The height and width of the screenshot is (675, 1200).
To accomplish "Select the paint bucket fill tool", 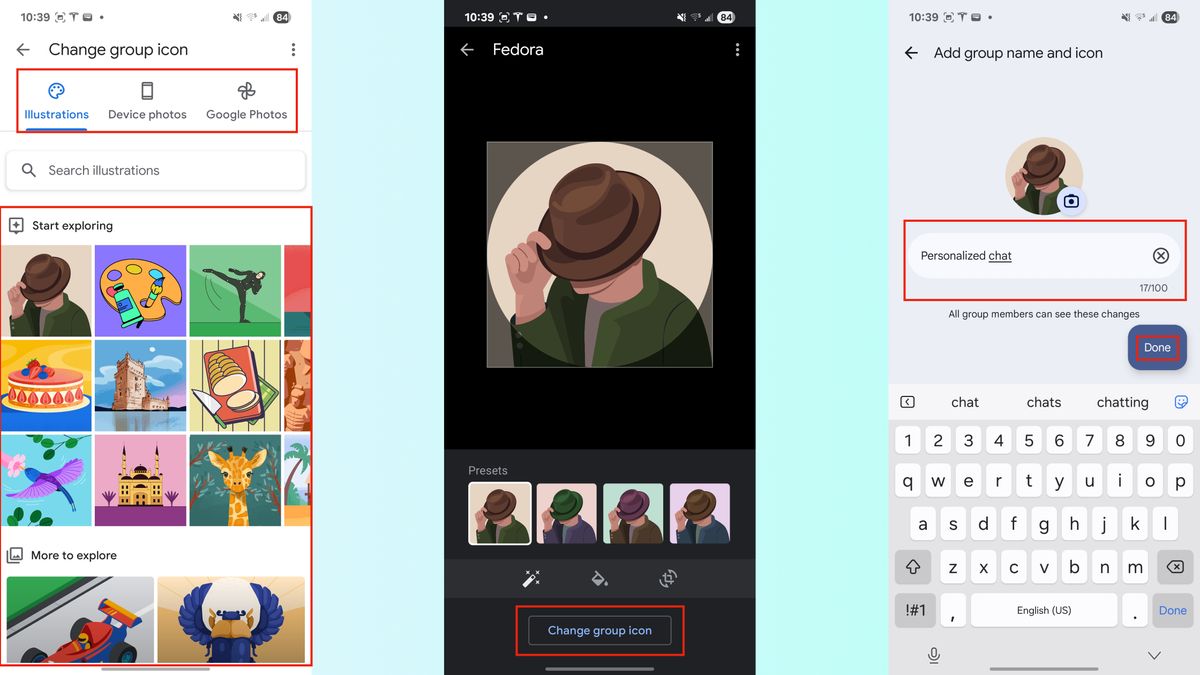I will (599, 578).
